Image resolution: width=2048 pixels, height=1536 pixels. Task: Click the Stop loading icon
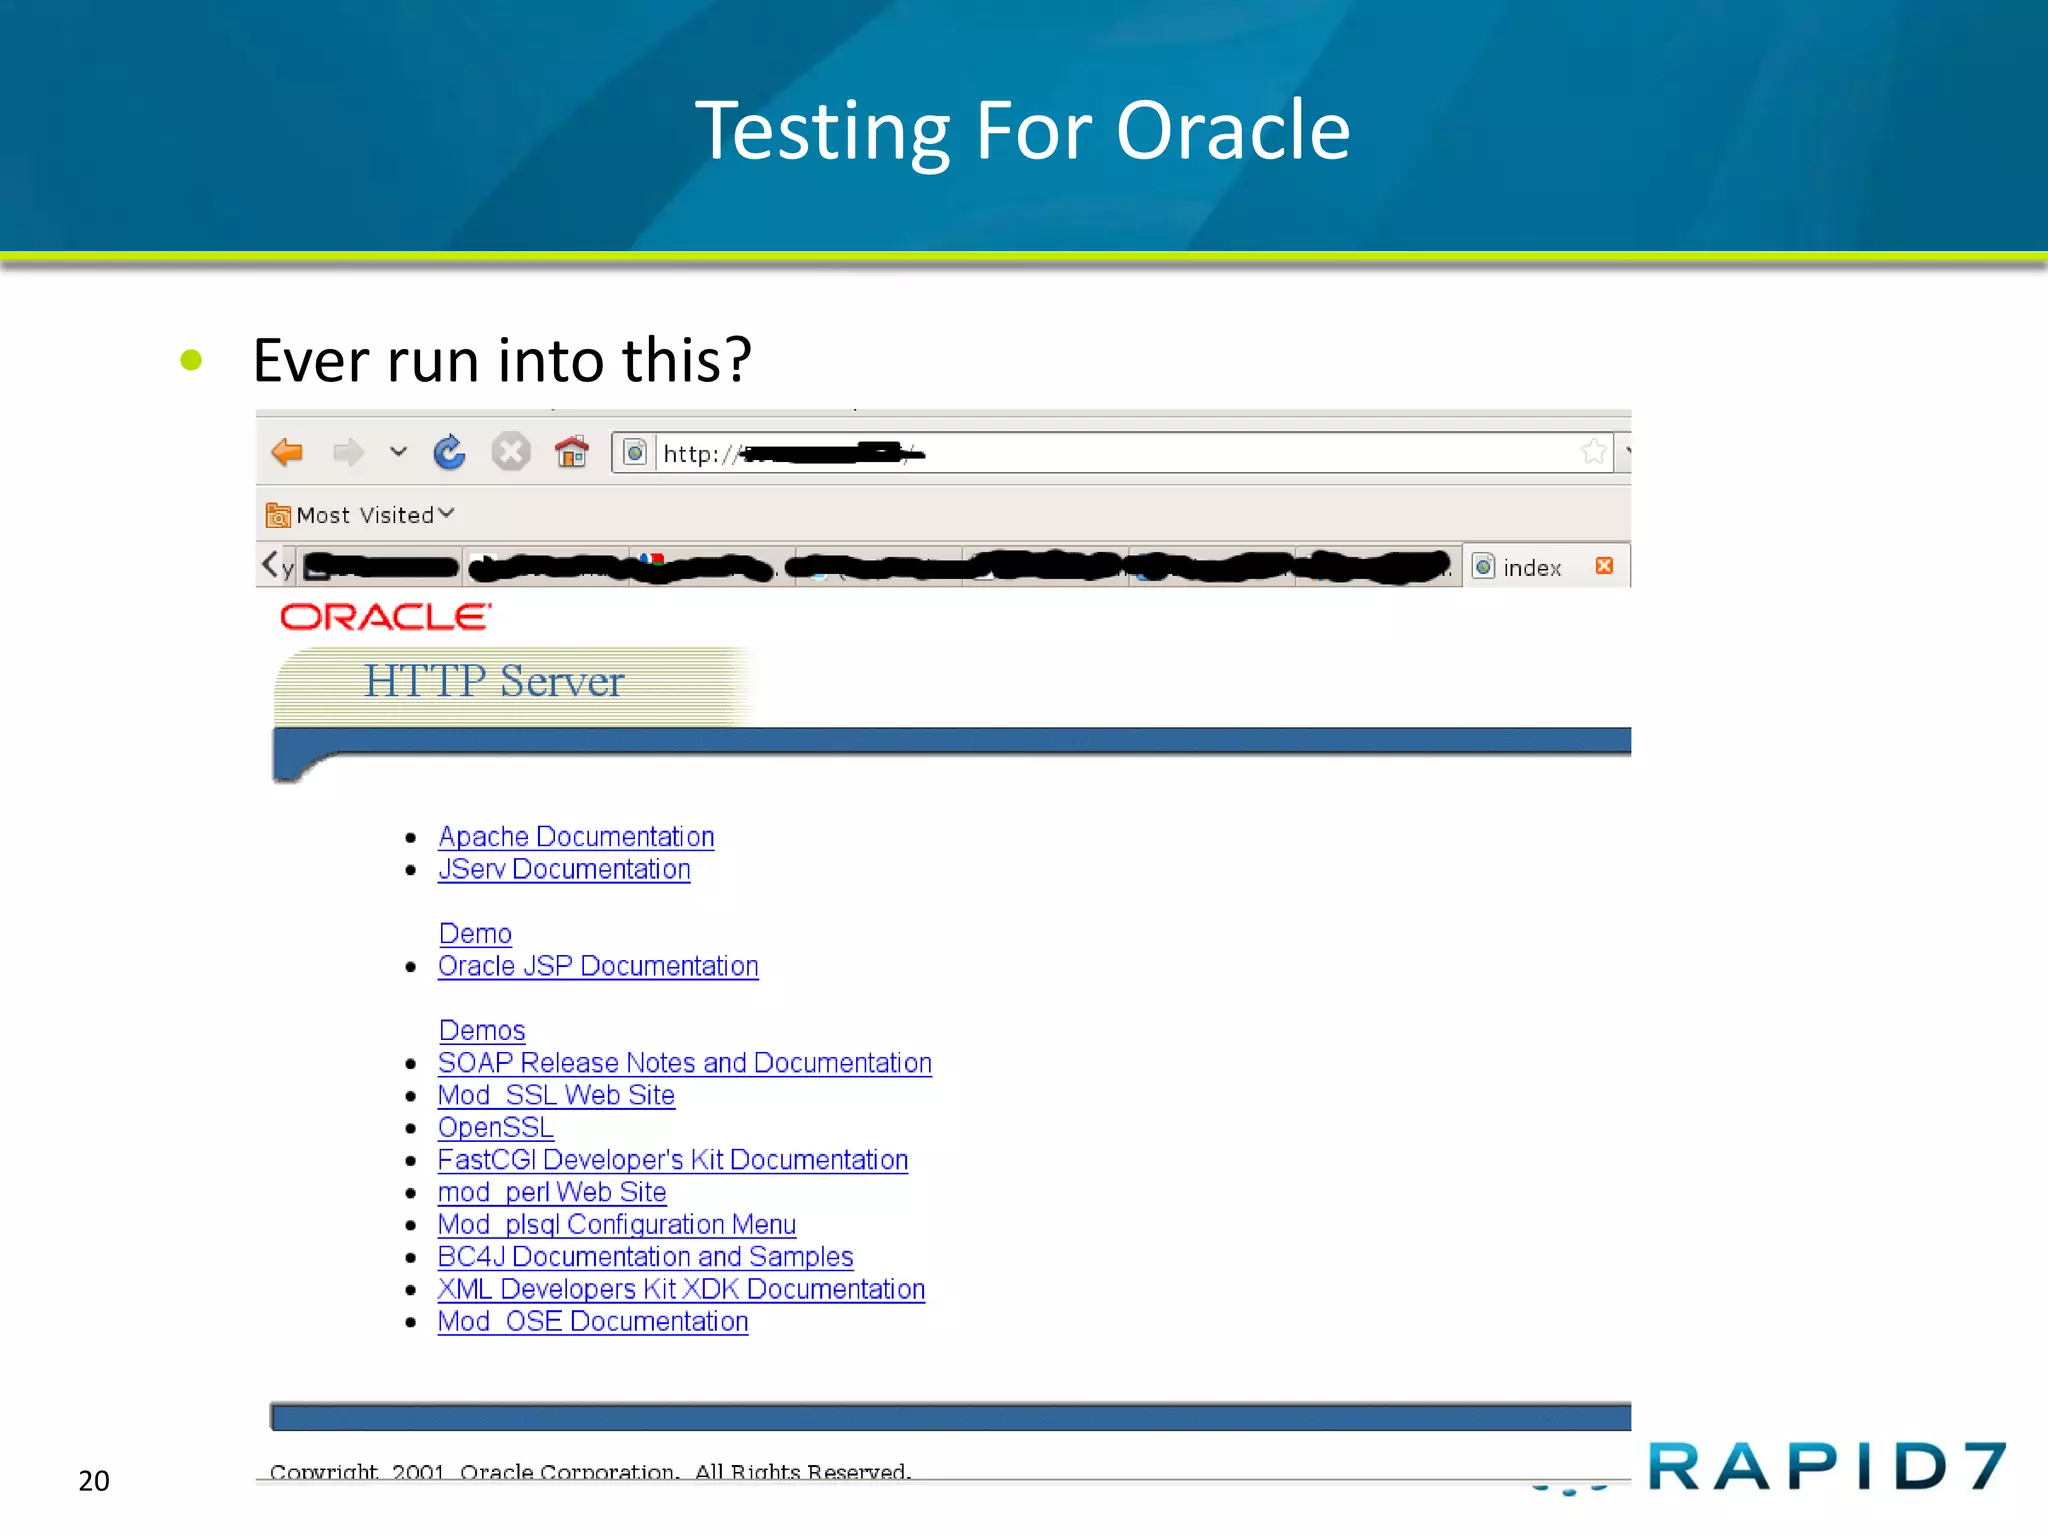[510, 452]
